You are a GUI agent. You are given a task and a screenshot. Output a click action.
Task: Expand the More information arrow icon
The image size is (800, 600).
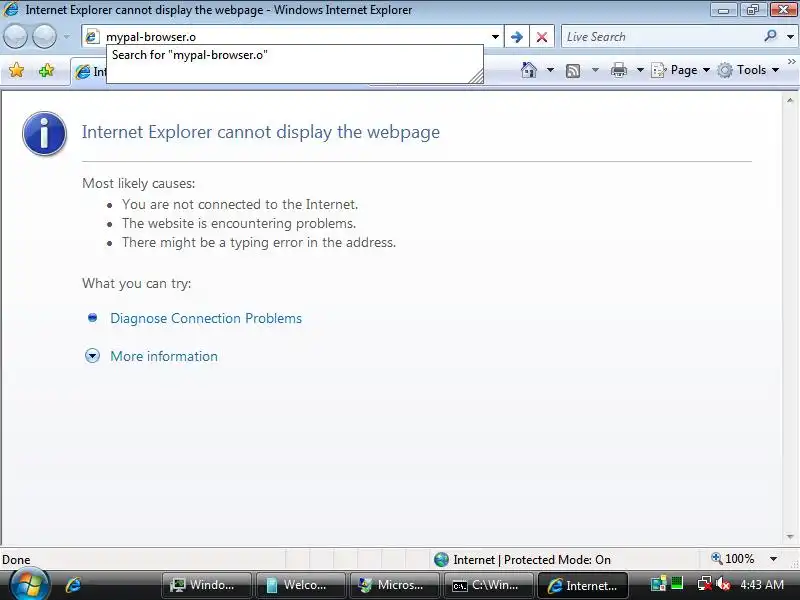[92, 356]
